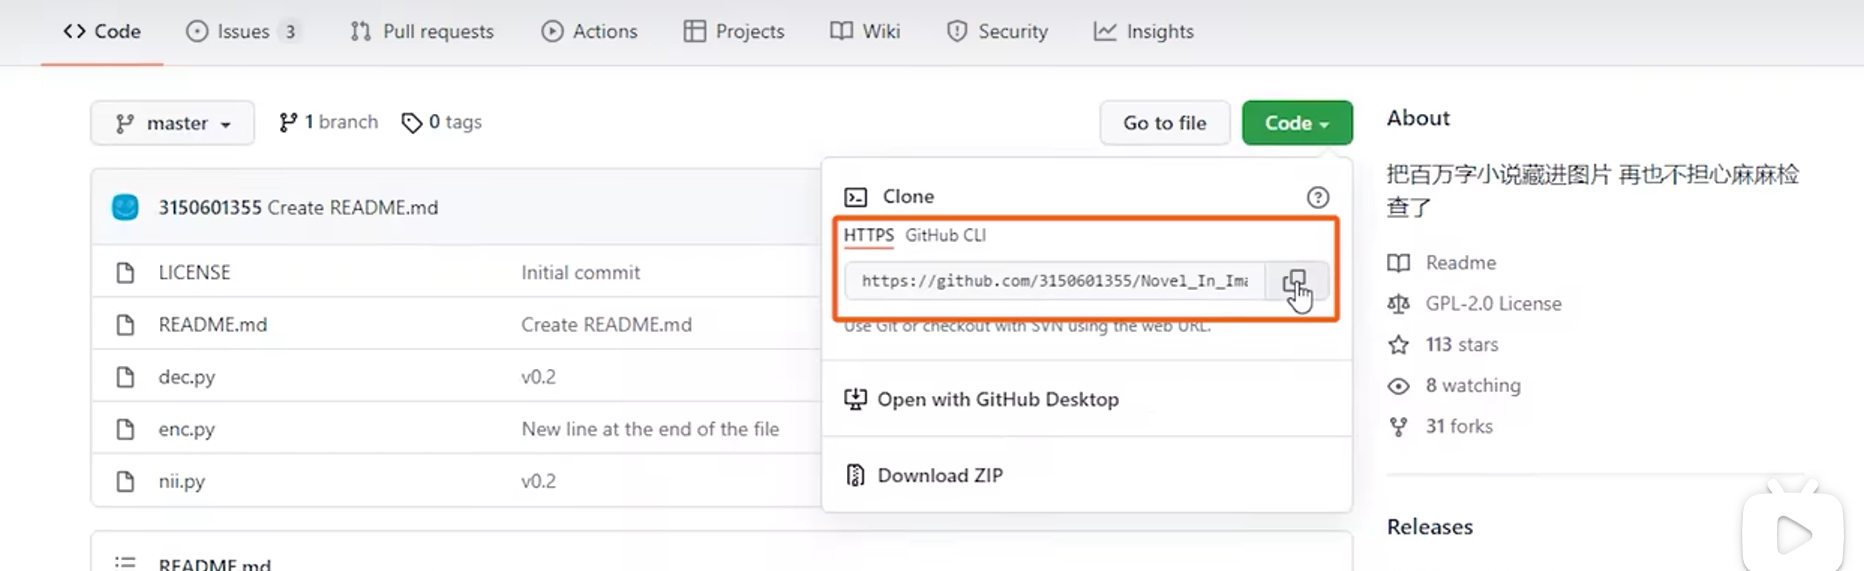The width and height of the screenshot is (1864, 571).
Task: Switch to the GitHub CLI clone tab
Action: coord(945,235)
